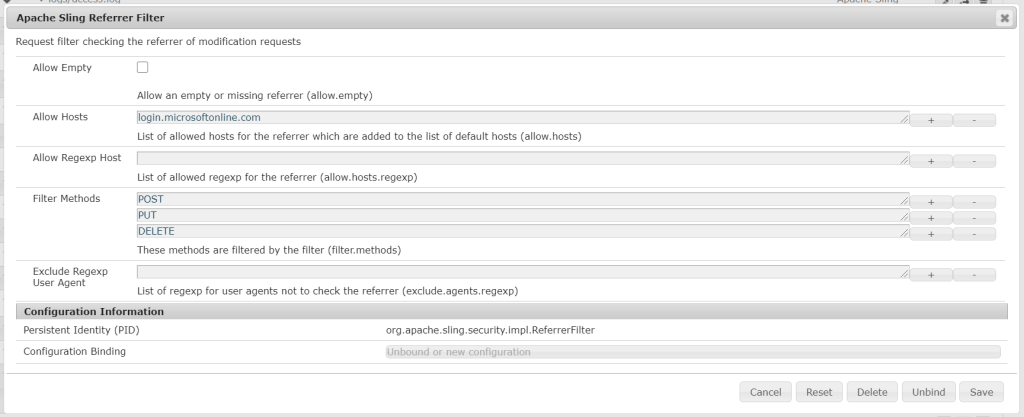Remove the PUT filter method
This screenshot has height=417, width=1024.
pos(974,217)
